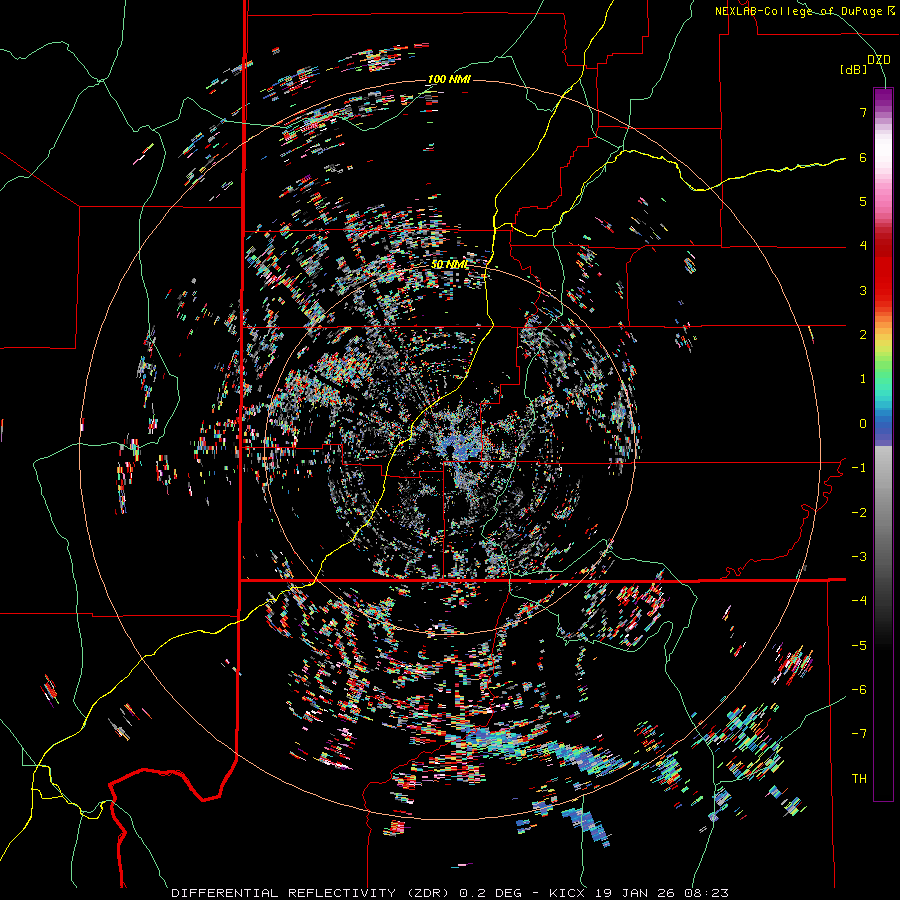Image resolution: width=900 pixels, height=900 pixels.
Task: Click the -6 value on color scale
Action: click(x=859, y=690)
